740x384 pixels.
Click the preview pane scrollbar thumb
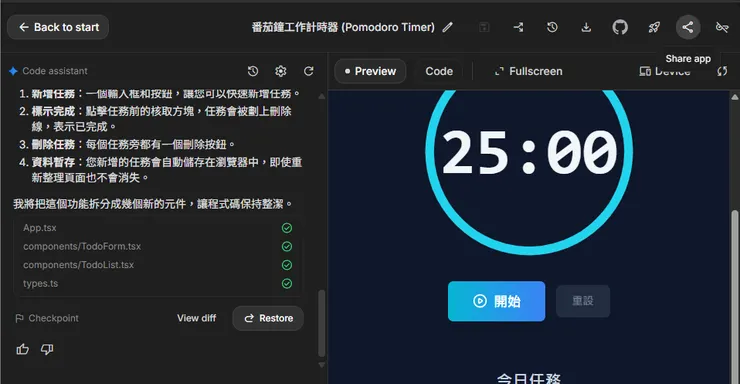point(735,297)
